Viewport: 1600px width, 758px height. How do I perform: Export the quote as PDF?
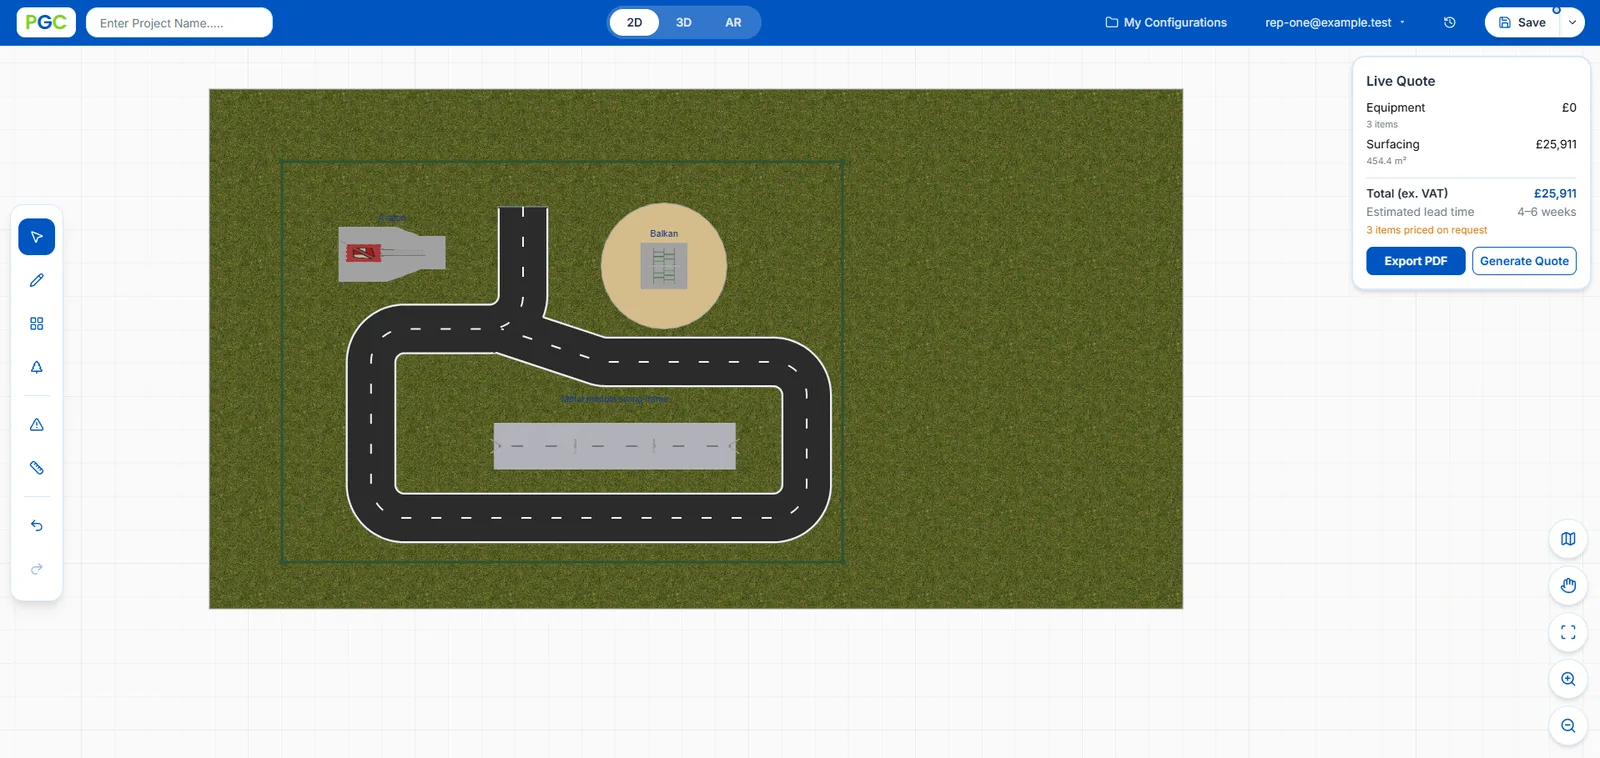click(x=1416, y=261)
